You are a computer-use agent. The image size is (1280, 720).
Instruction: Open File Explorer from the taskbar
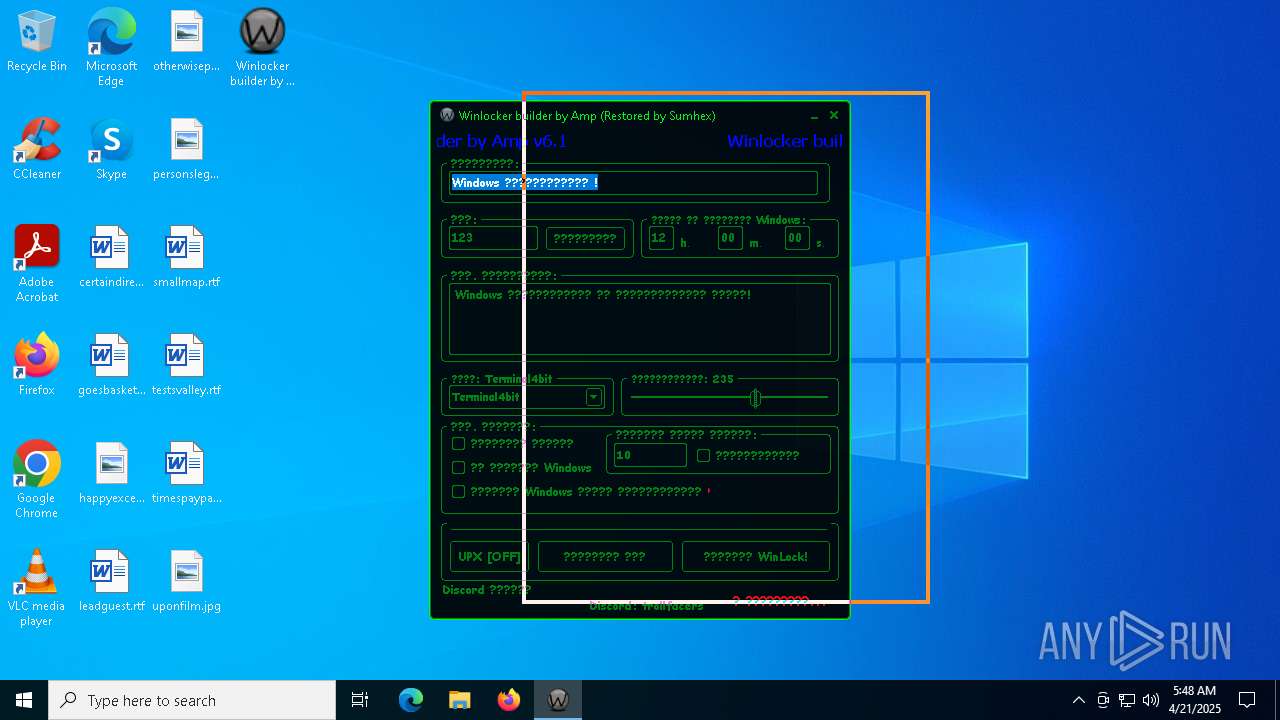[459, 700]
